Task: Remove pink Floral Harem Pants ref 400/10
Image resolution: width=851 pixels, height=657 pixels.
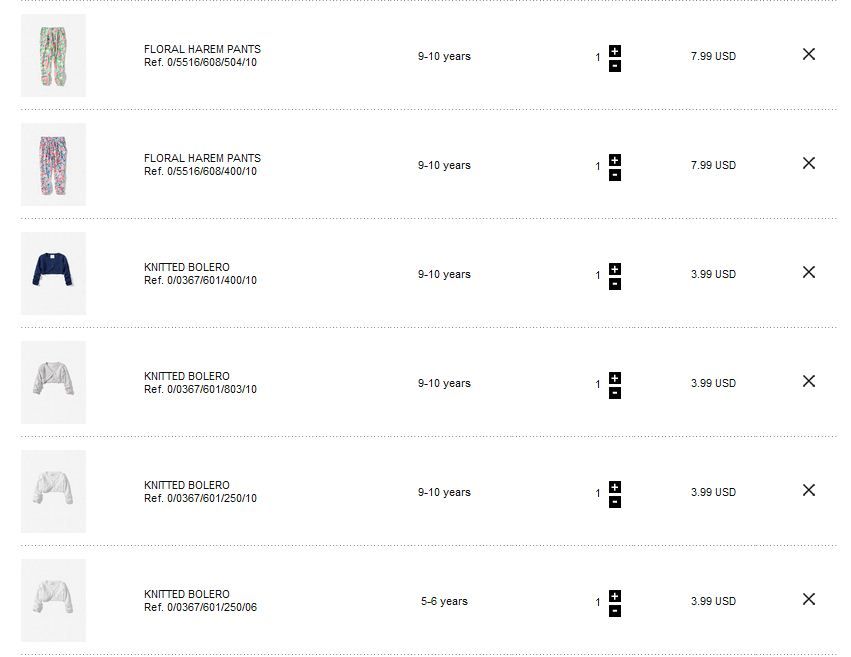Action: coord(809,163)
